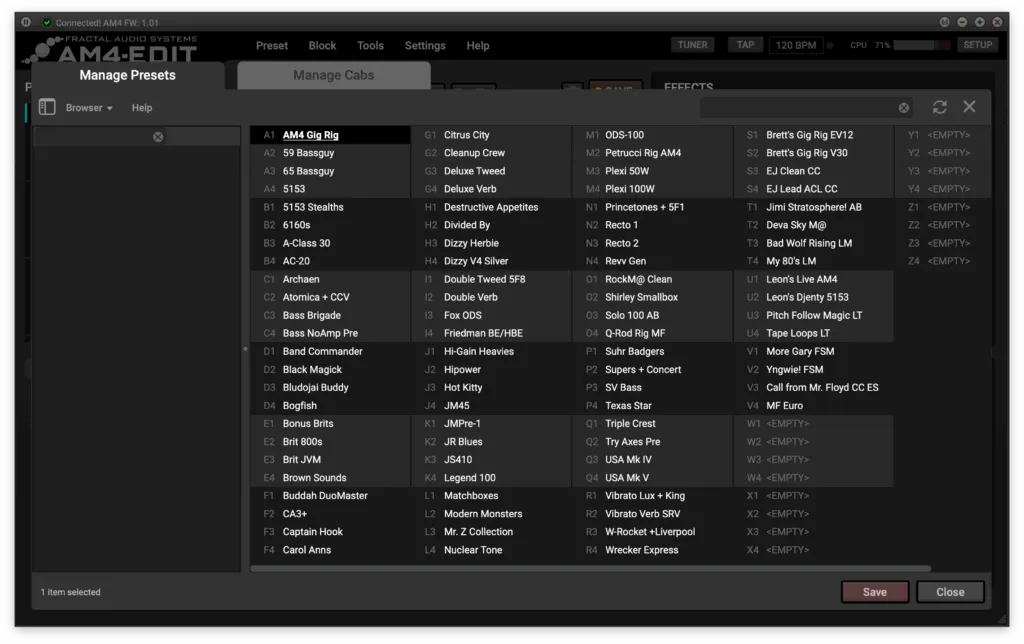Open the Preset menu

(x=271, y=45)
